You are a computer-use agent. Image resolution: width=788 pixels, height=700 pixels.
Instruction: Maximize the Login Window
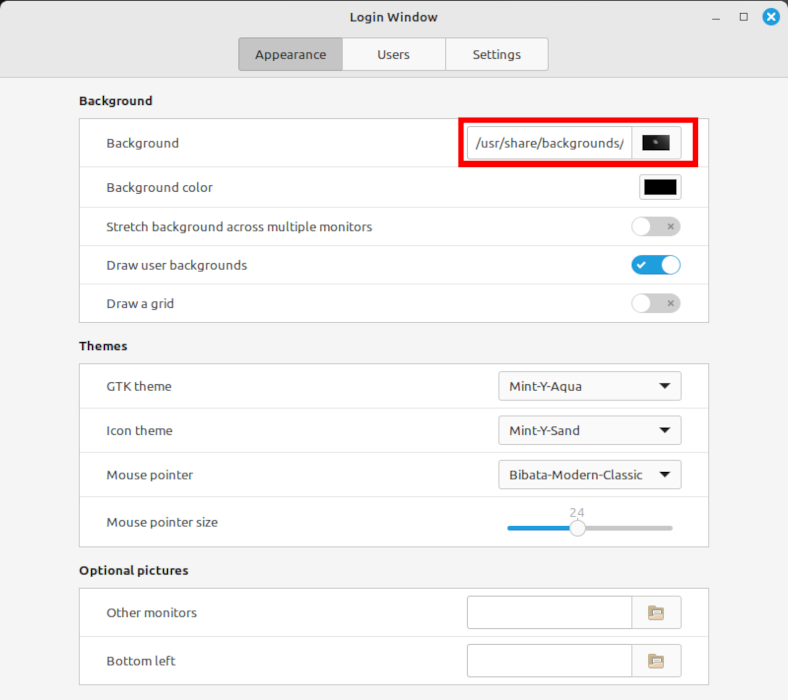click(x=744, y=17)
